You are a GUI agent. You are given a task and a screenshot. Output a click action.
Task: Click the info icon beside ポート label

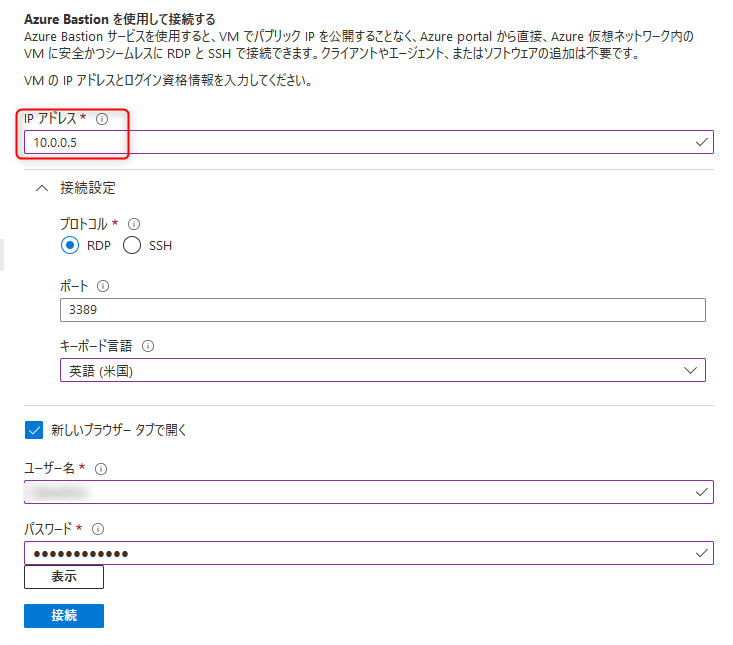[x=103, y=286]
